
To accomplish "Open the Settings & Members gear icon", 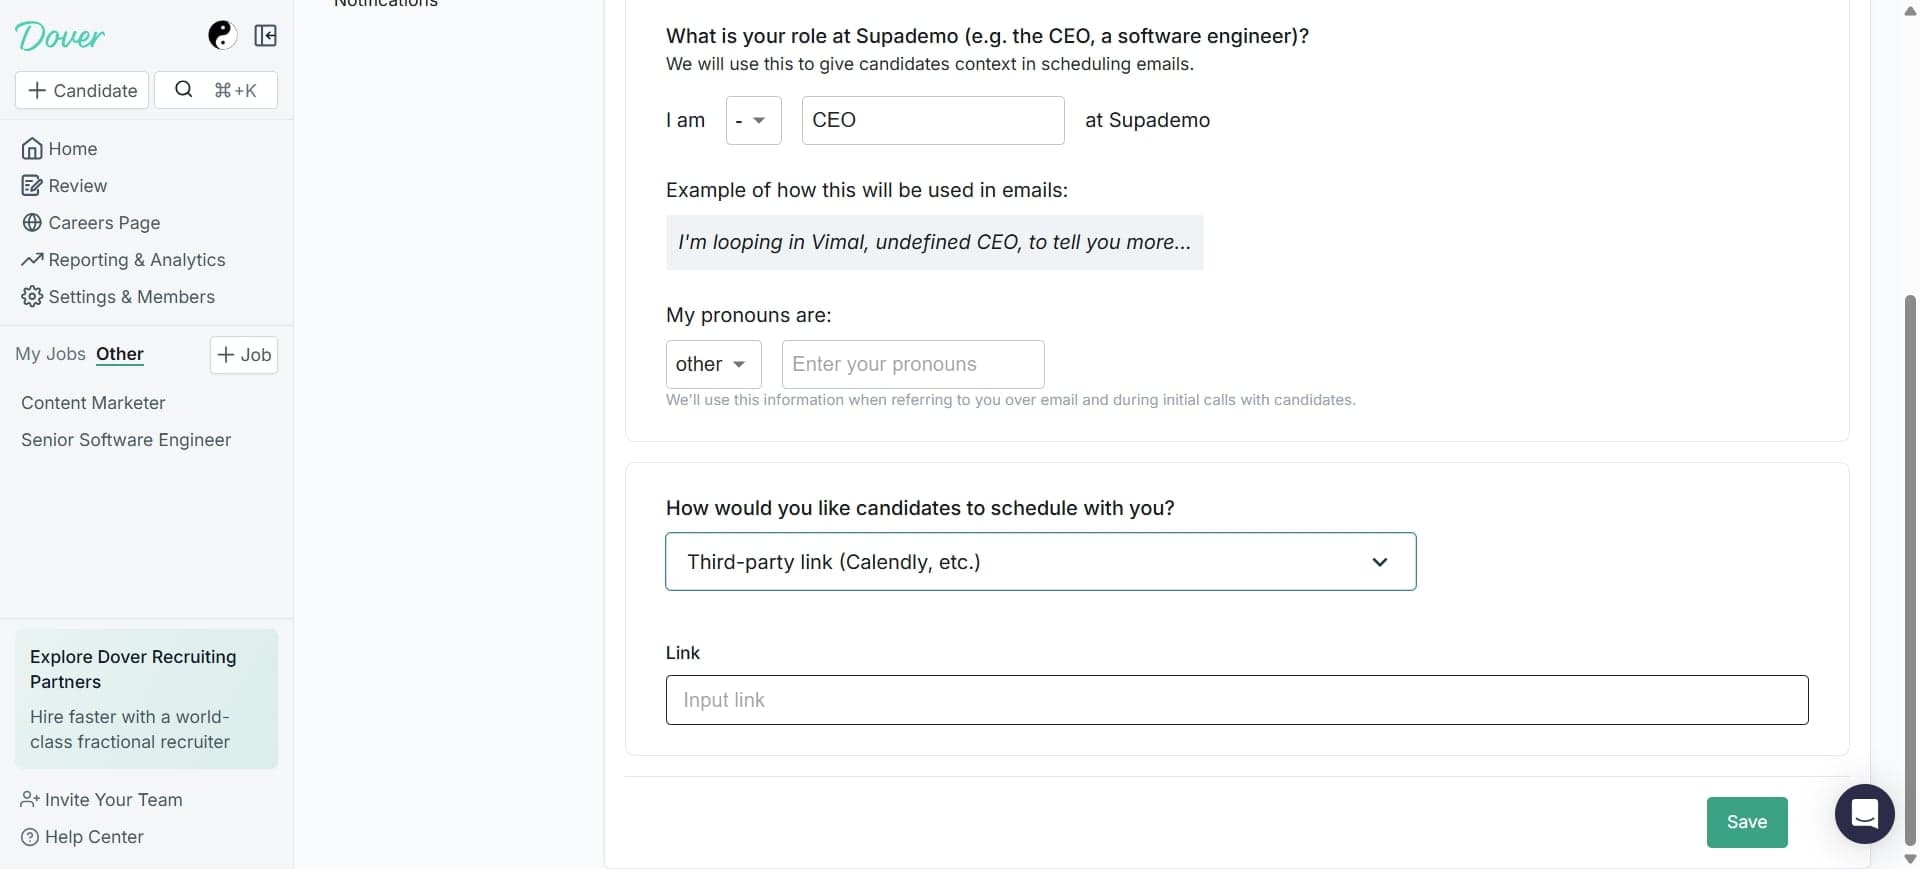I will click(31, 296).
